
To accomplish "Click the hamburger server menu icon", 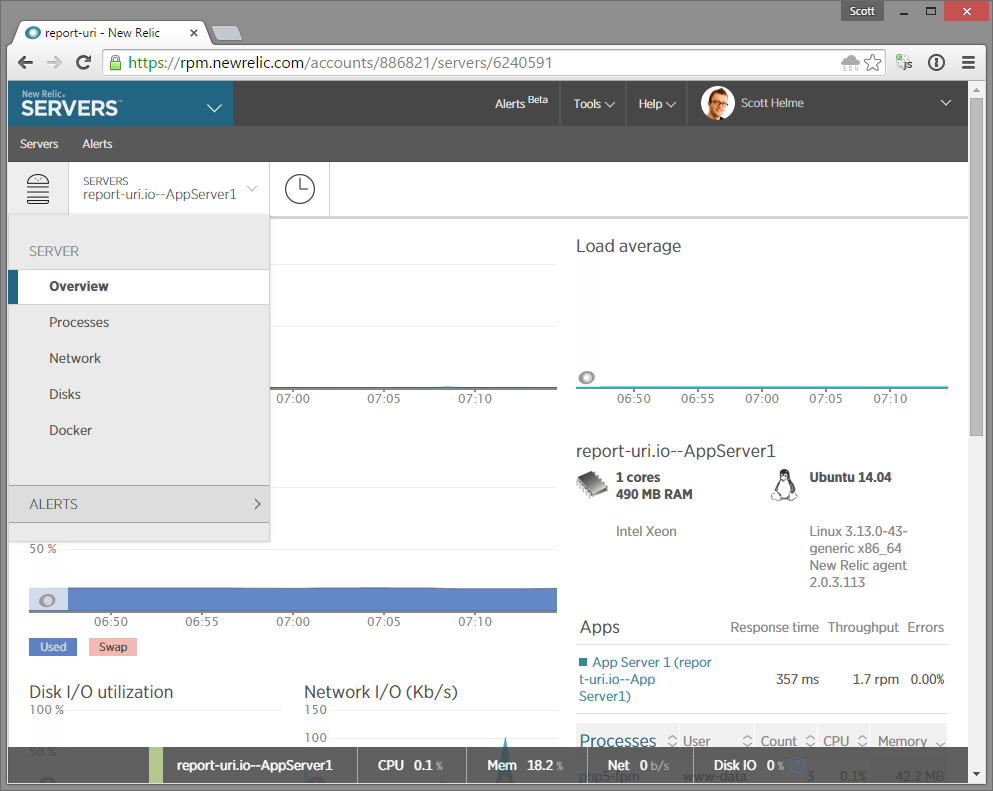I will [x=38, y=188].
